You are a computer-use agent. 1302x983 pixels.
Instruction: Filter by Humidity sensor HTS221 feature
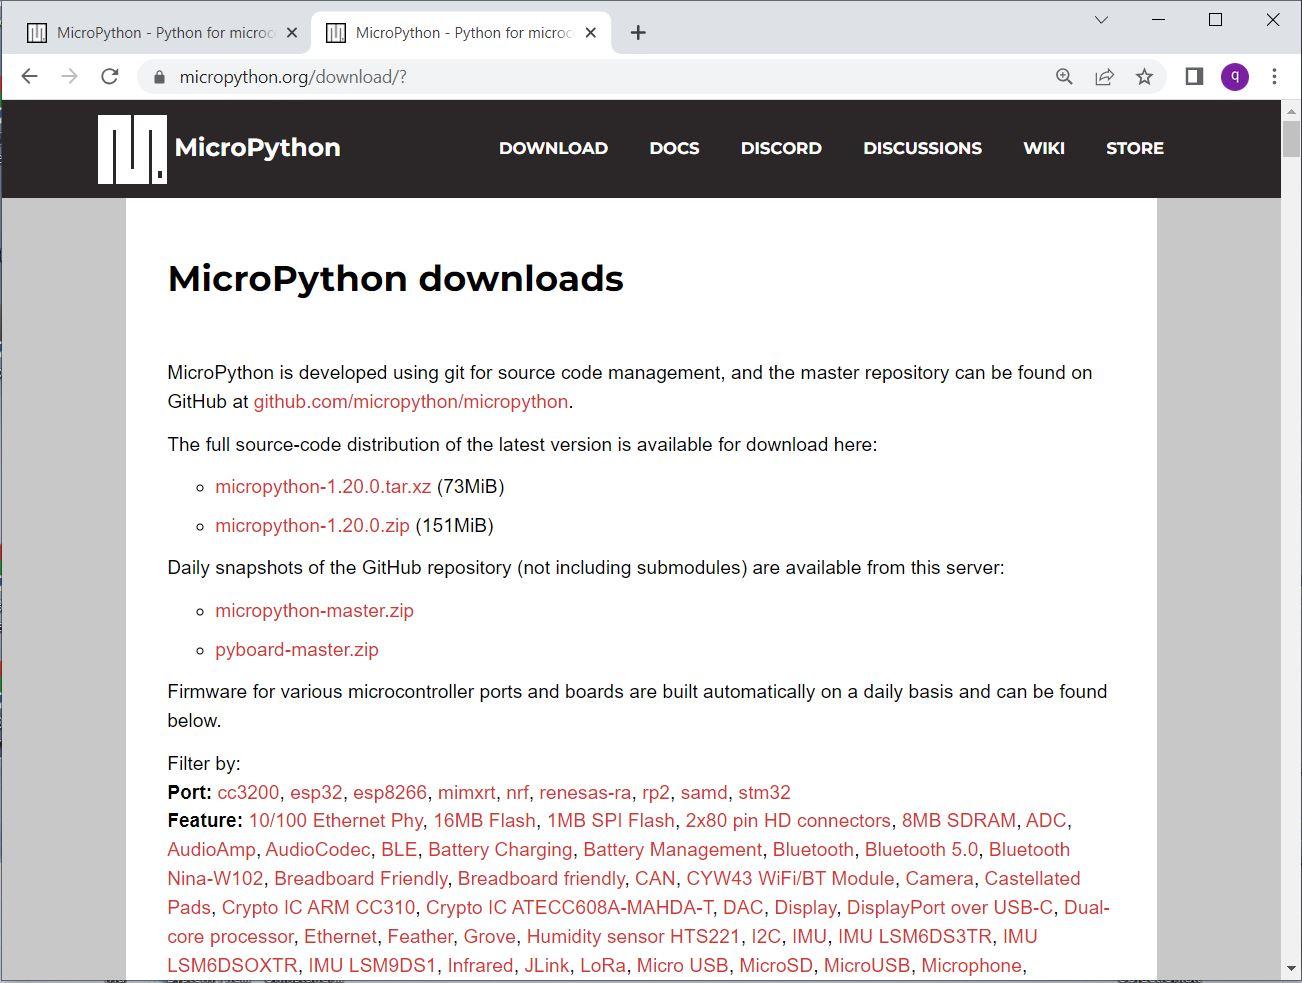[x=634, y=937]
